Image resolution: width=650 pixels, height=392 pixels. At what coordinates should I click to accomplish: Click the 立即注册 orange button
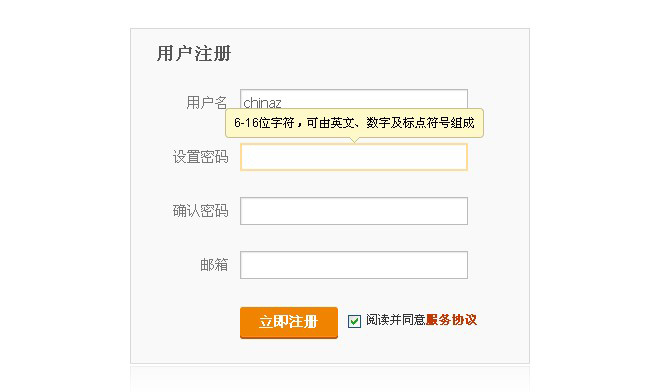point(289,322)
